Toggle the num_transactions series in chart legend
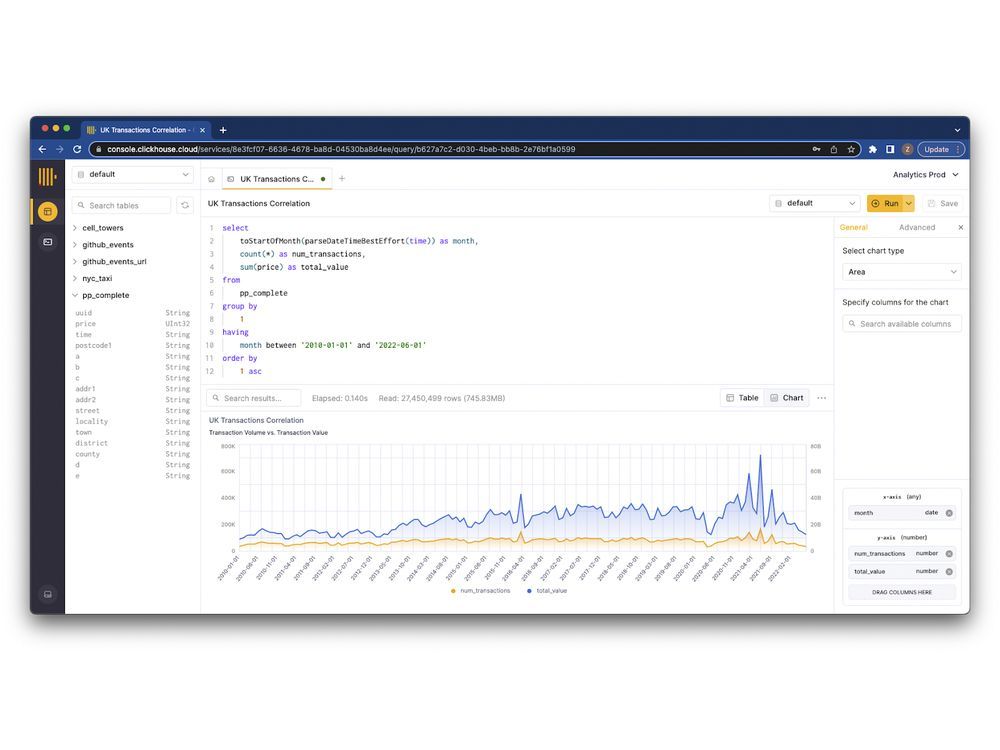This screenshot has height=750, width=1000. point(485,591)
